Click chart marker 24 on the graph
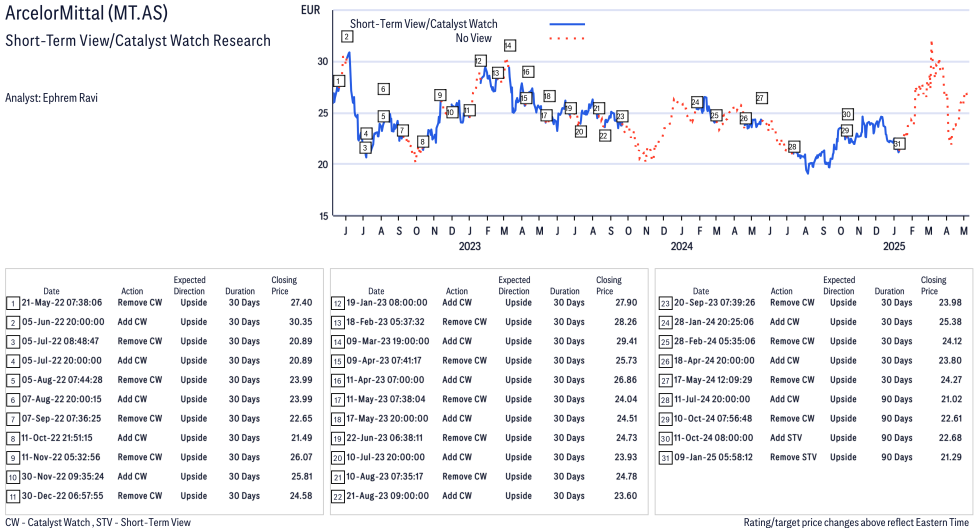Viewport: 979px width, 528px height. (x=697, y=102)
